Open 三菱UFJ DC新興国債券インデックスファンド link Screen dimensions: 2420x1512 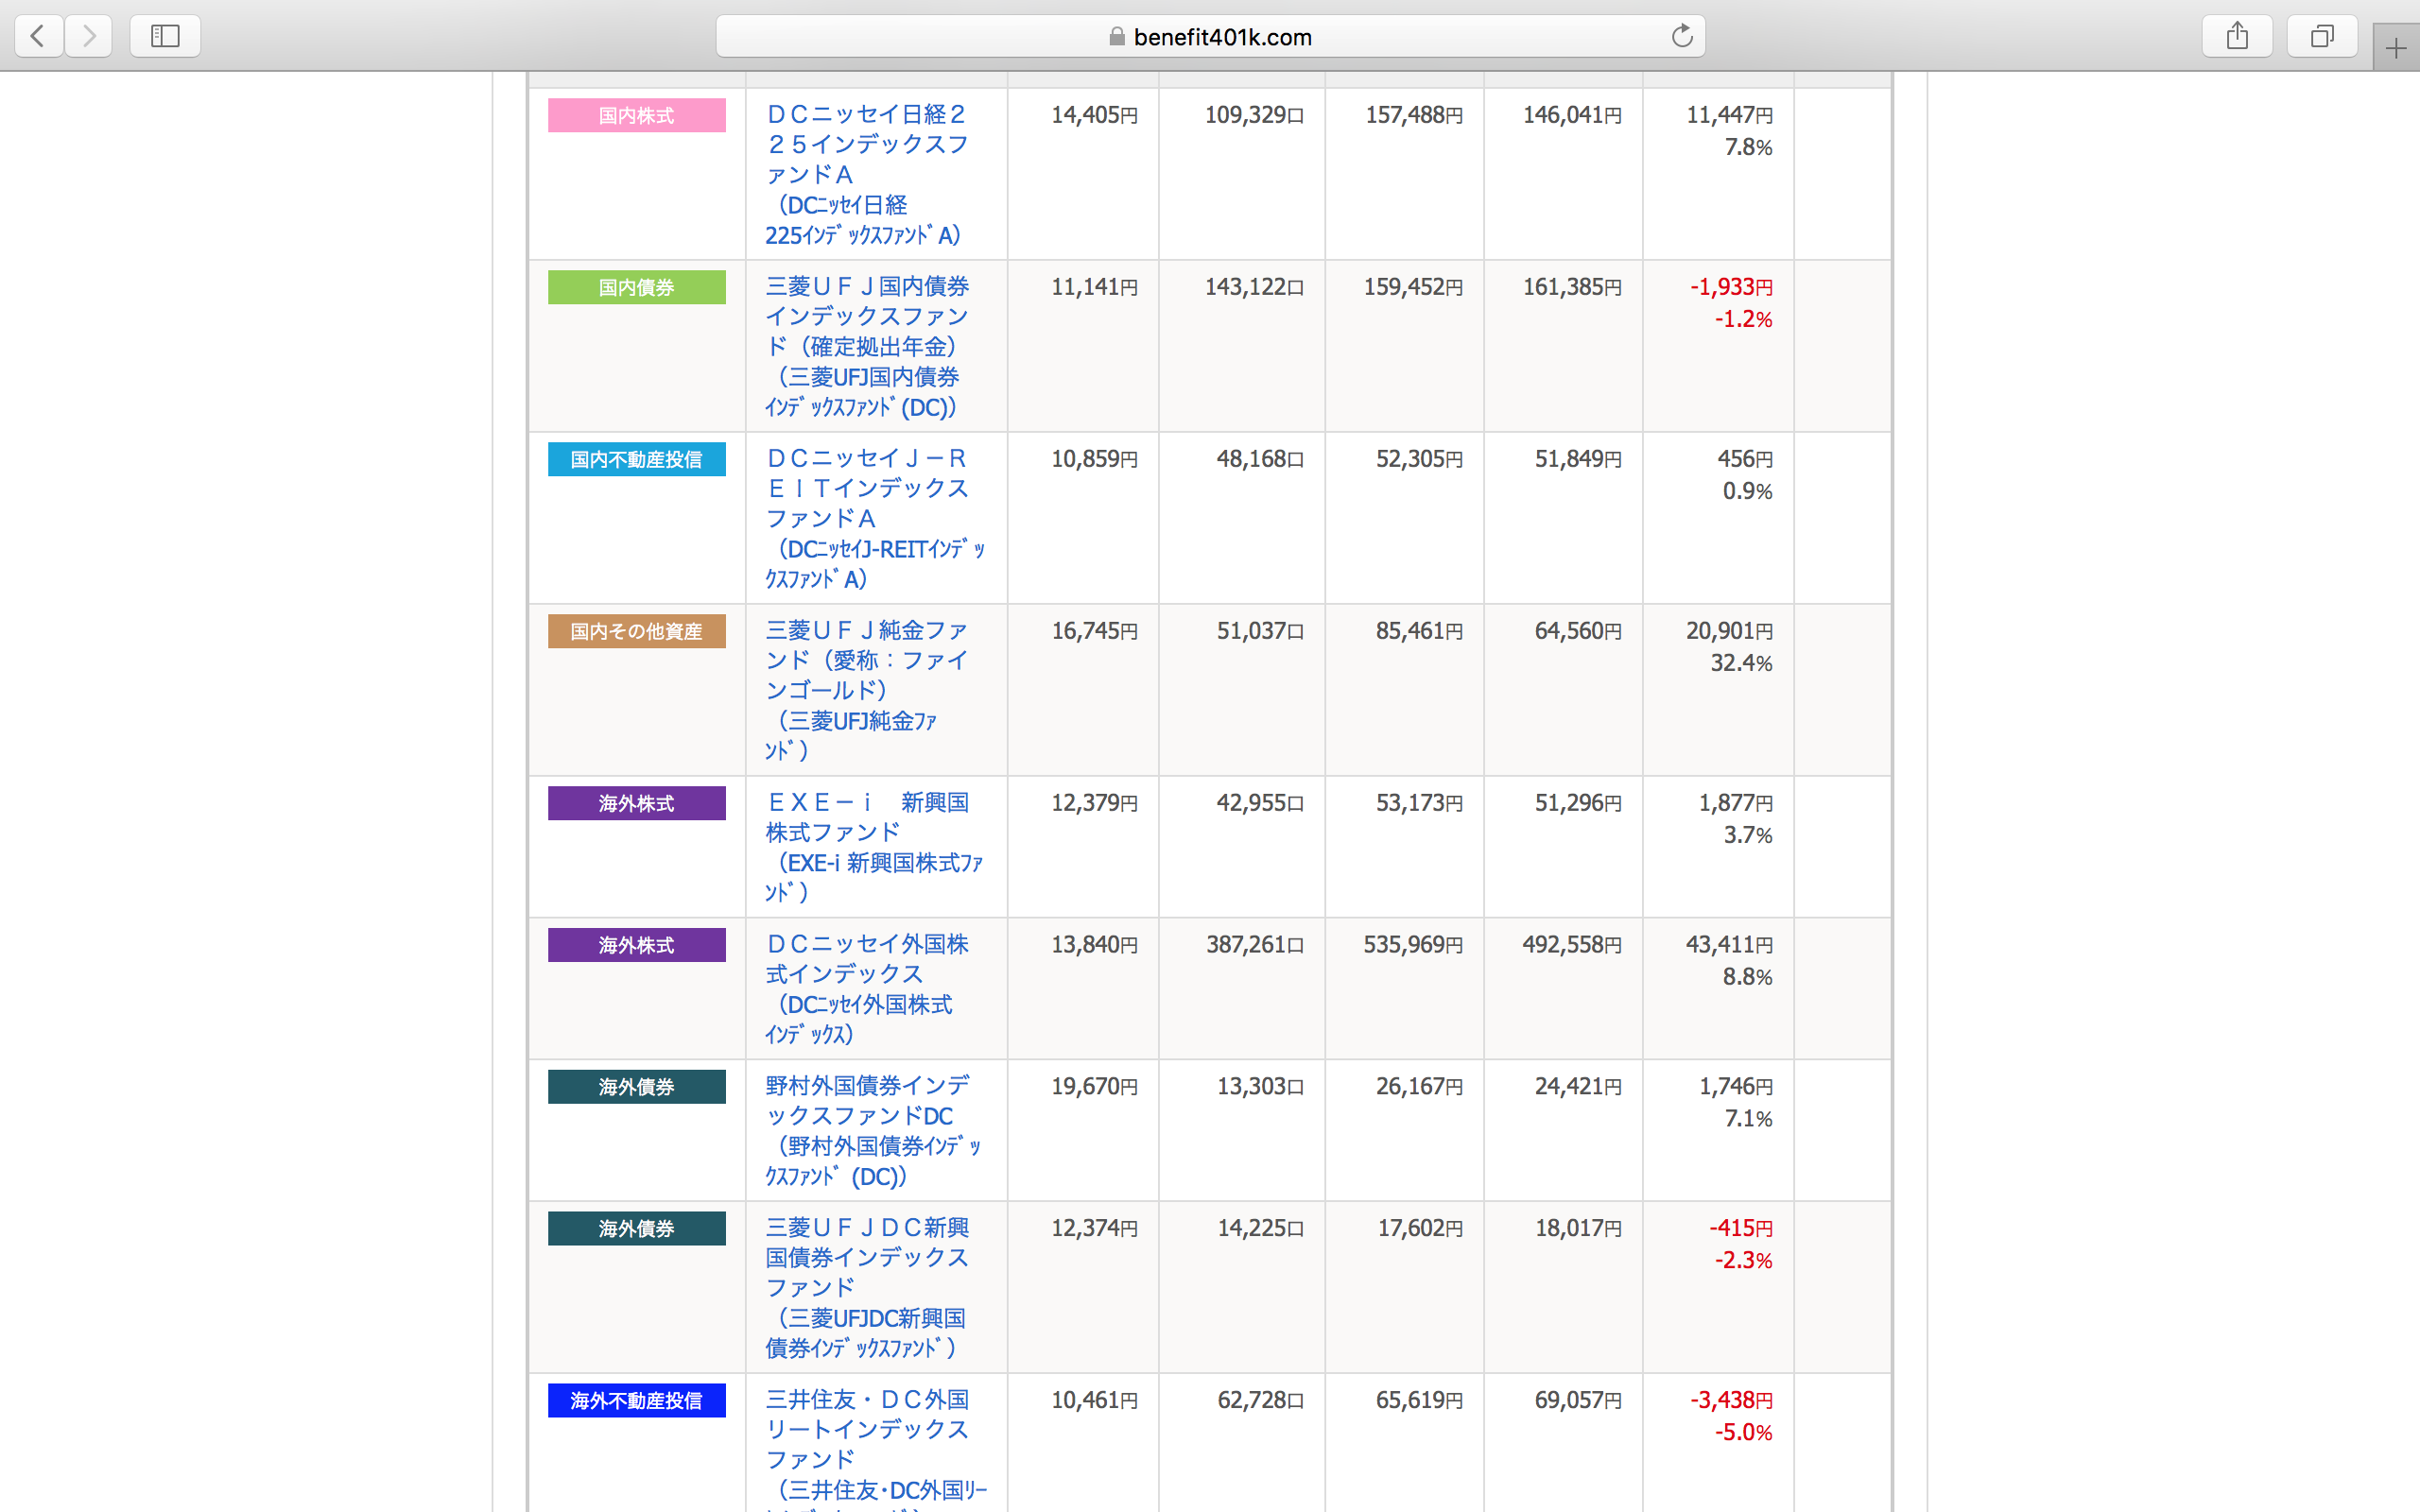(x=866, y=1287)
